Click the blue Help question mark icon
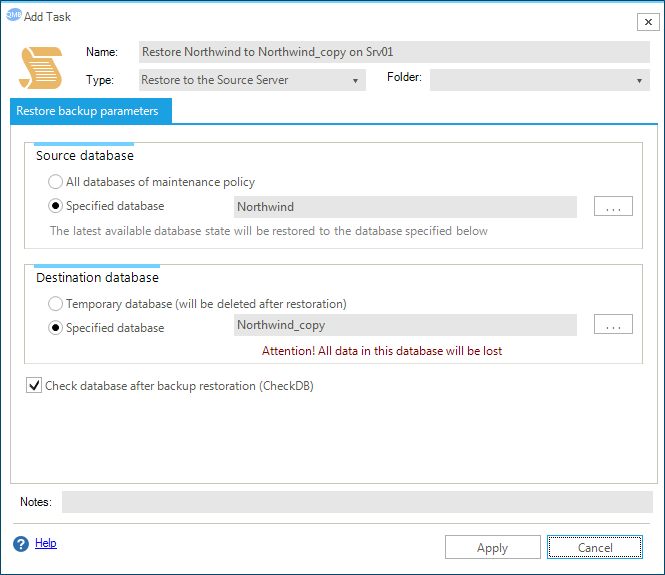This screenshot has height=575, width=665. coord(21,544)
